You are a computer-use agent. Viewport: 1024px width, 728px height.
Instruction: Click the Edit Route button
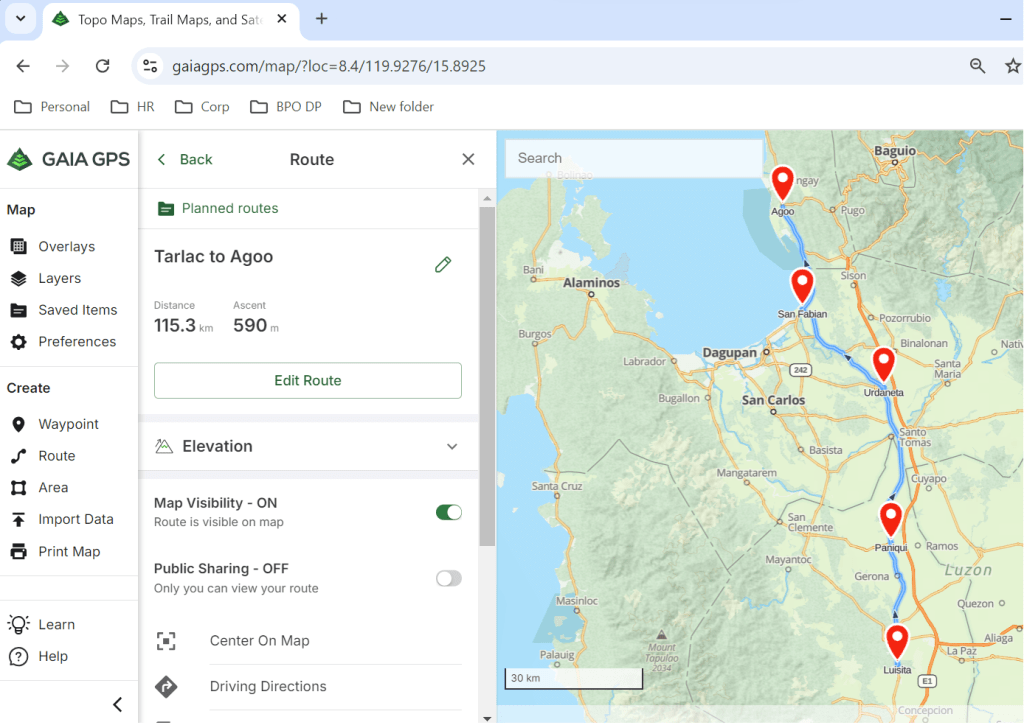[x=307, y=381]
